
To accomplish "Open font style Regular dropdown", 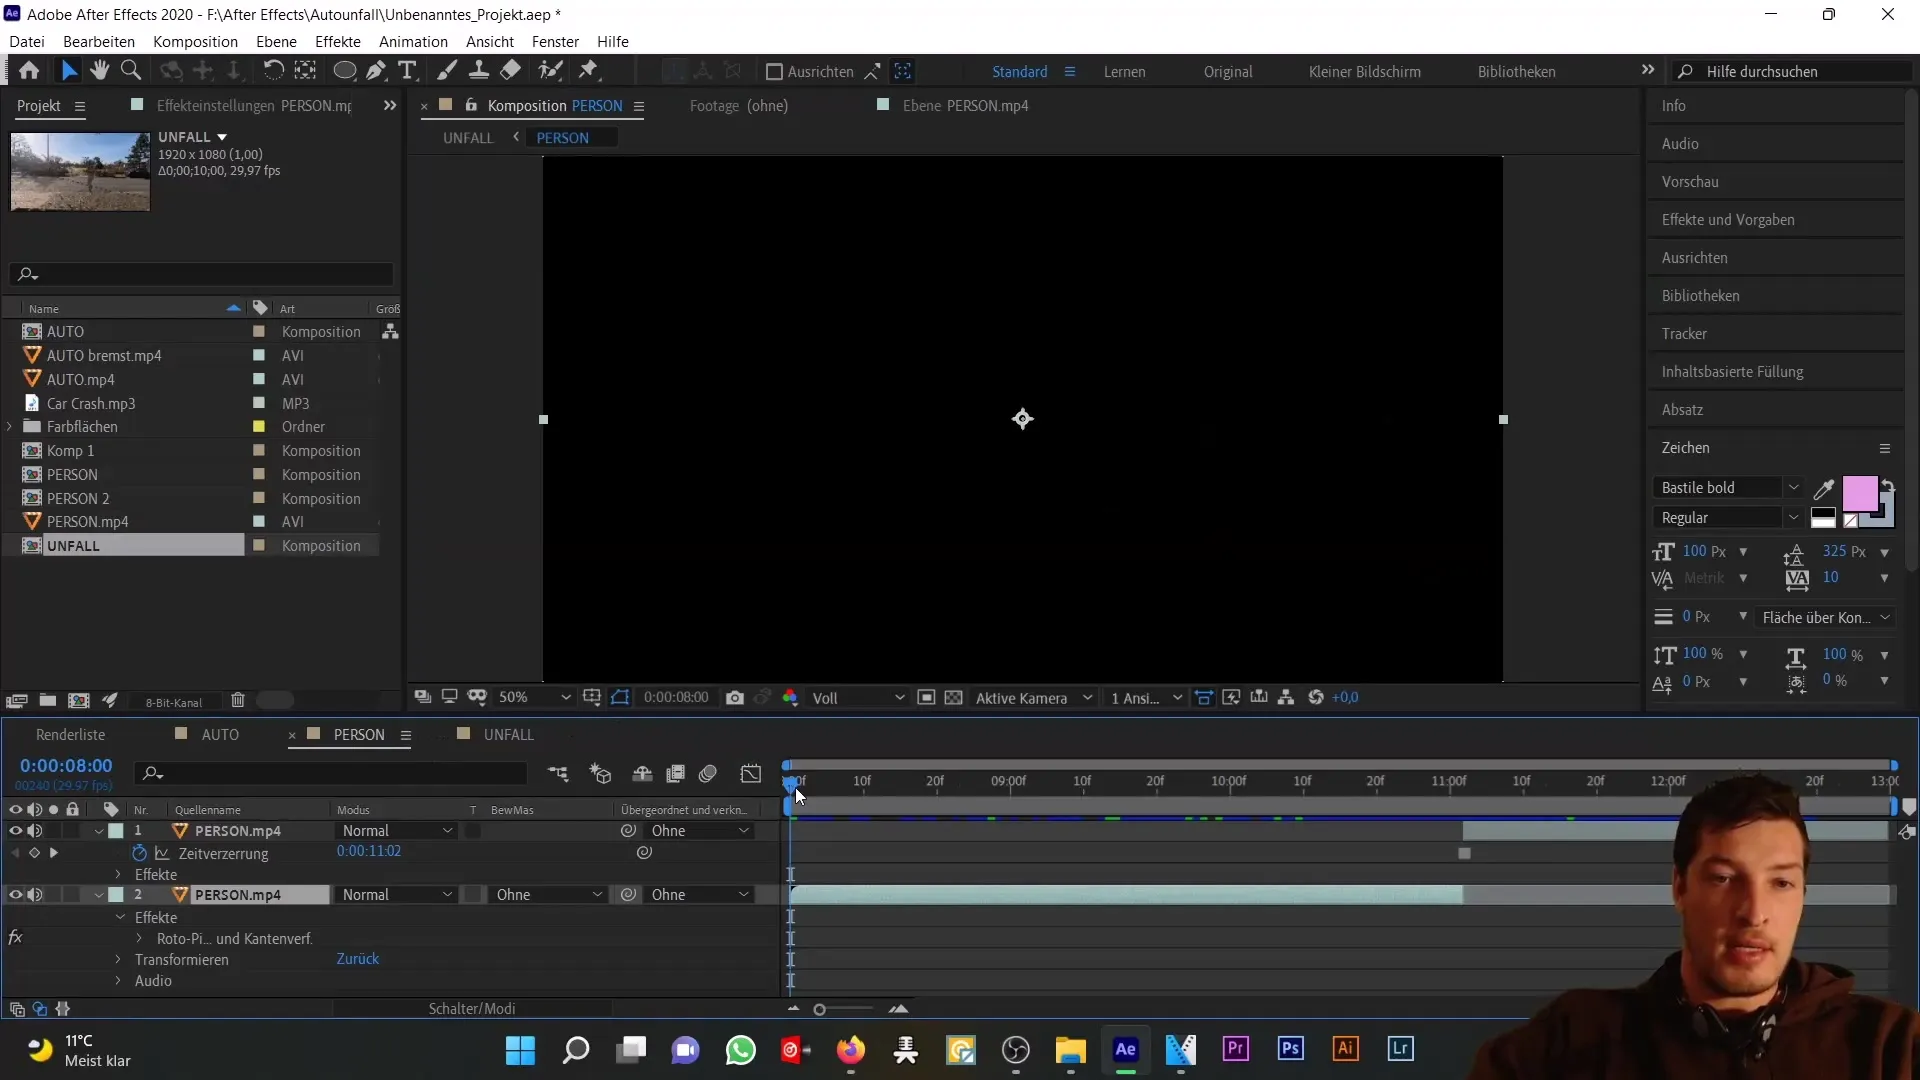I will coord(1727,518).
